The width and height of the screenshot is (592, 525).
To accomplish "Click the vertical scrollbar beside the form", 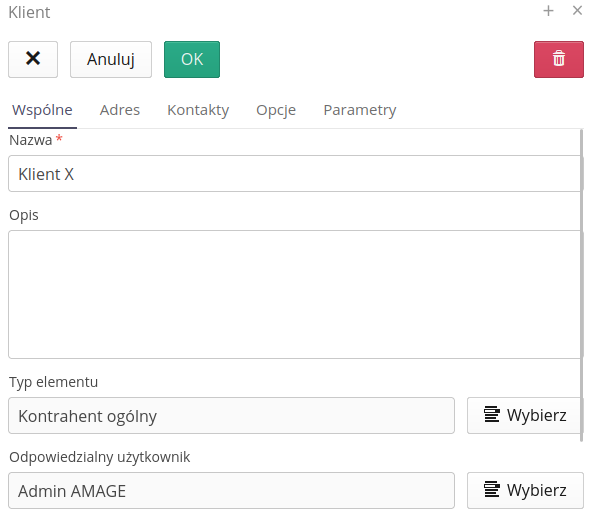I will (x=582, y=285).
